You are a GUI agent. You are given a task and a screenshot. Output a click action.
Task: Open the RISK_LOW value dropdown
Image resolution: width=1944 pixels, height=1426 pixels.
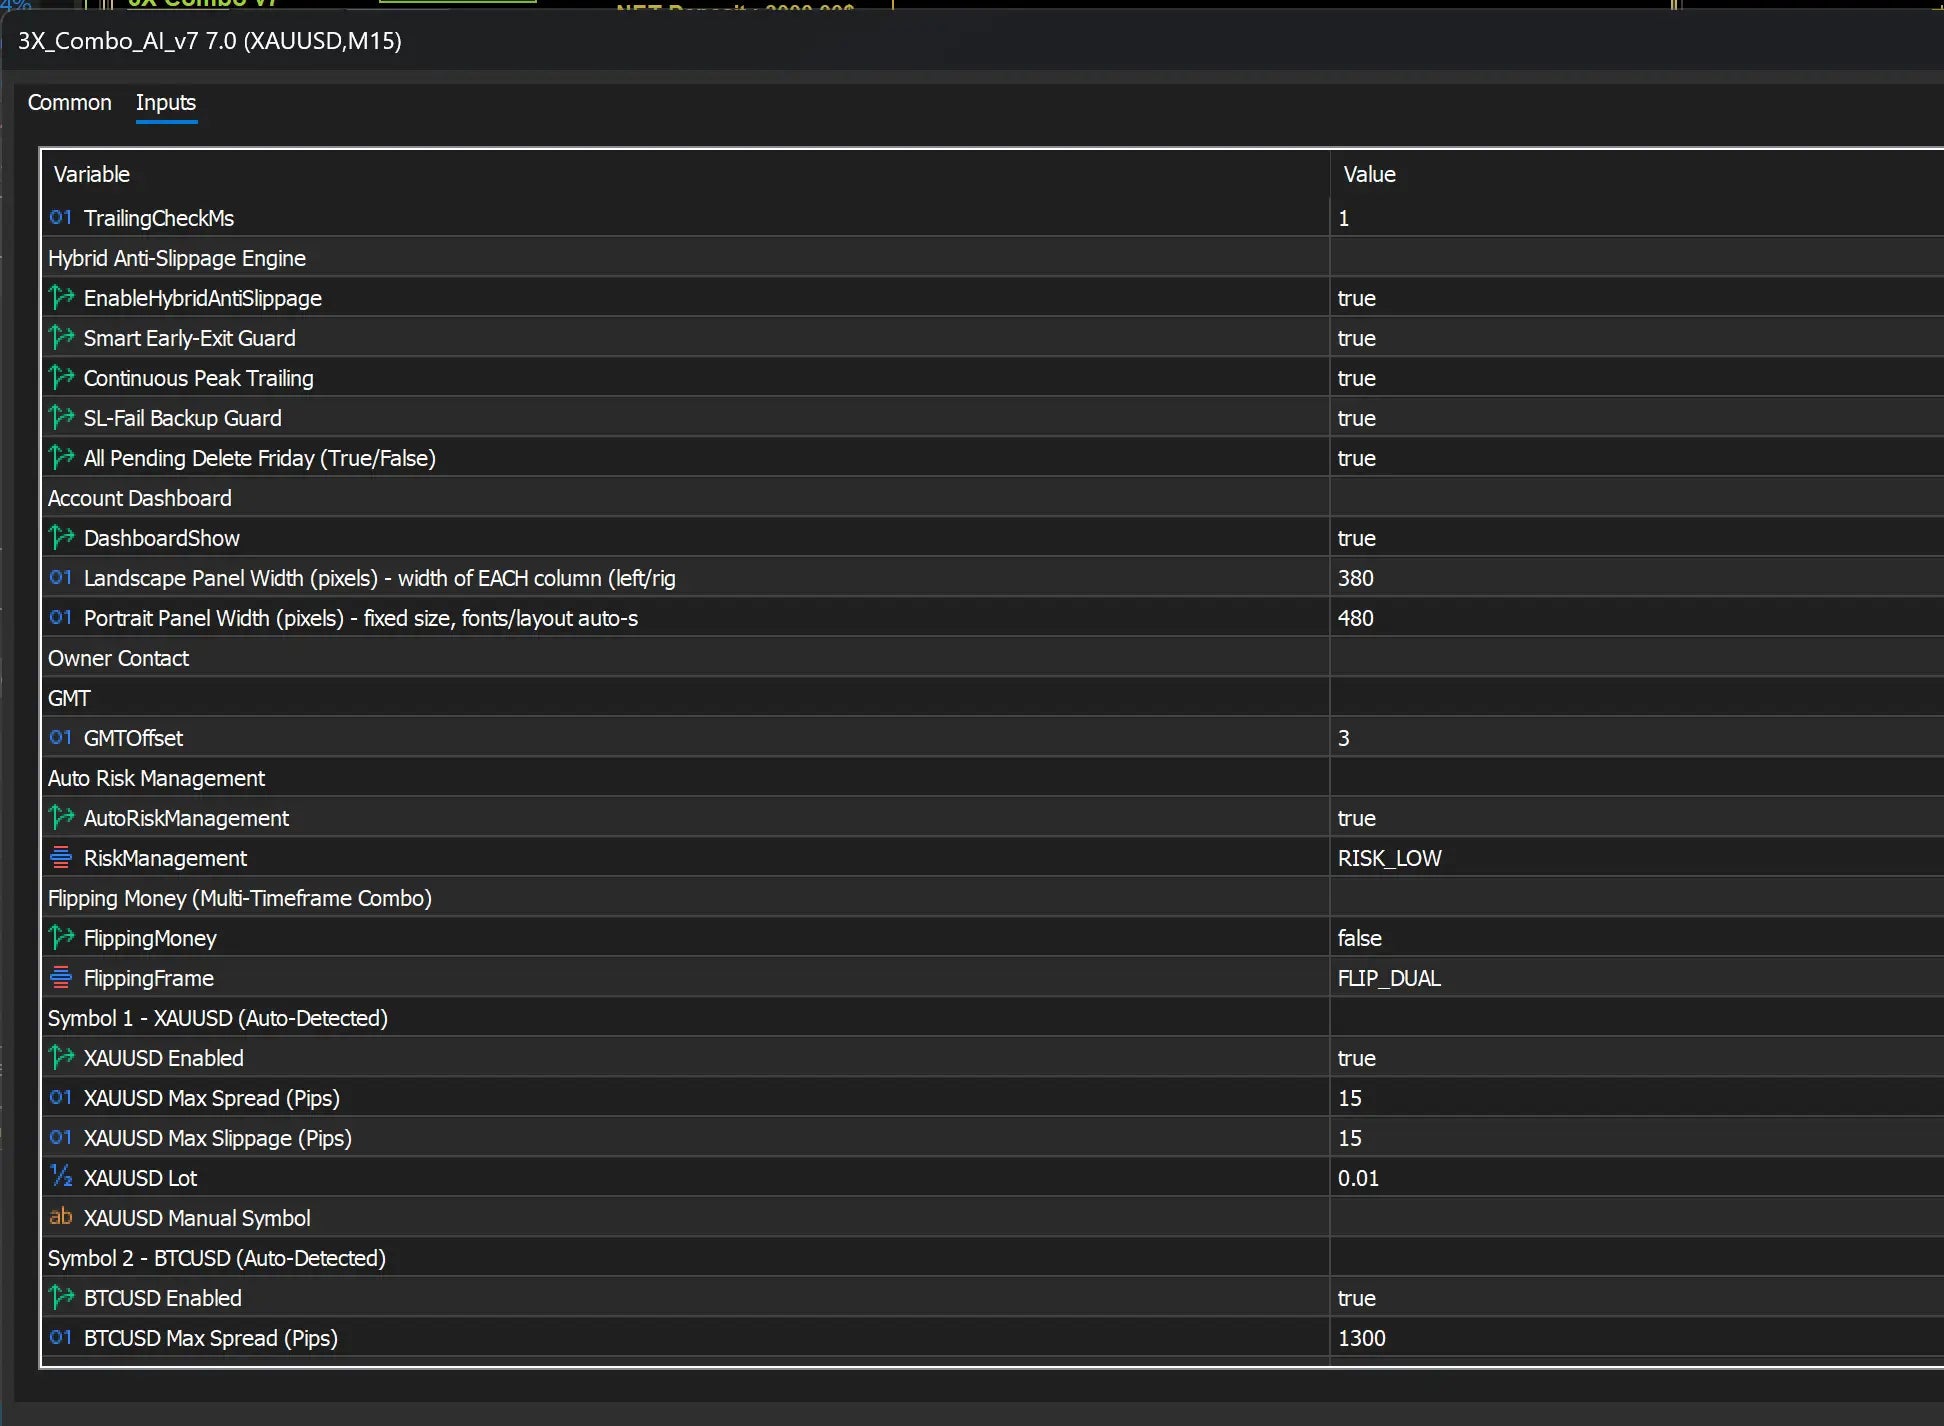(1636, 858)
